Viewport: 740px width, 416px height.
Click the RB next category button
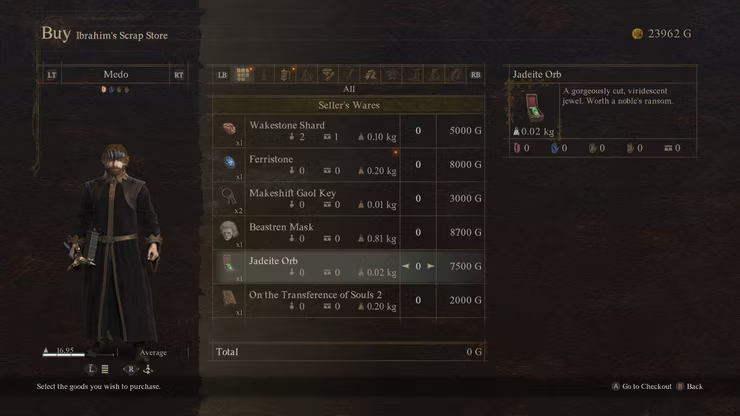(x=475, y=75)
